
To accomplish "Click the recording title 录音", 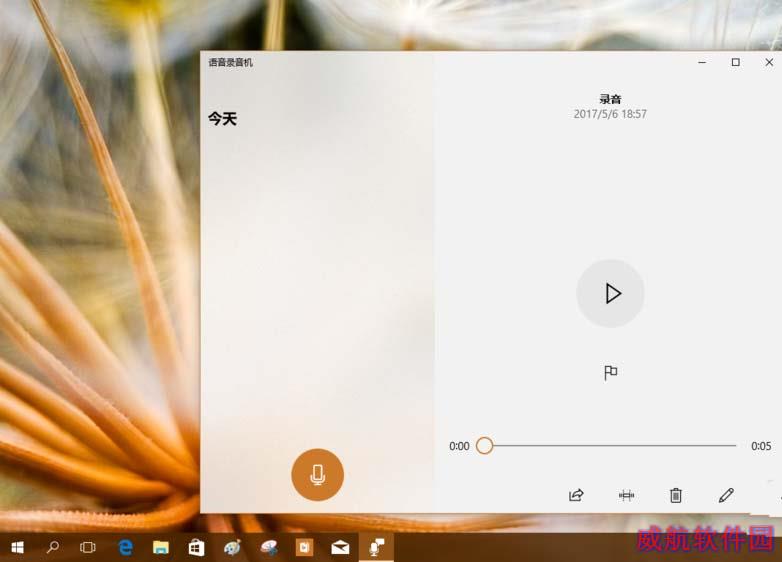I will point(610,99).
